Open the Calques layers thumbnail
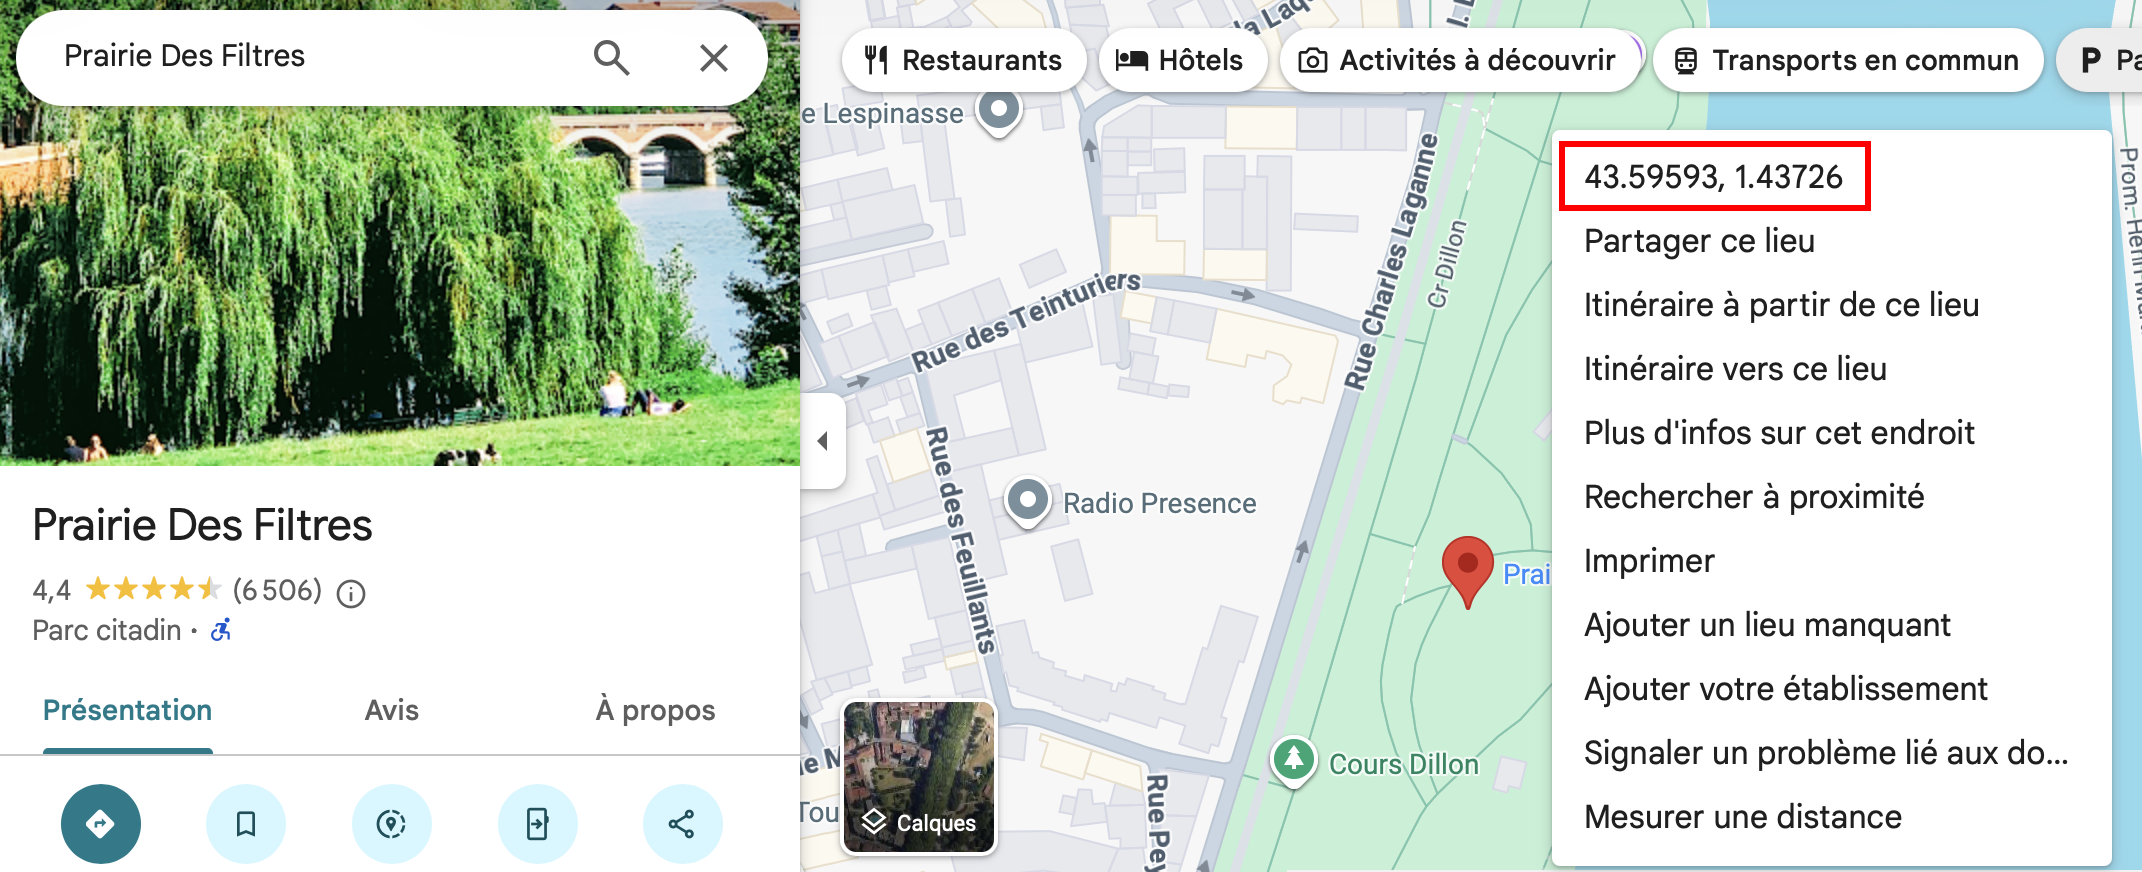This screenshot has height=872, width=2142. (919, 777)
